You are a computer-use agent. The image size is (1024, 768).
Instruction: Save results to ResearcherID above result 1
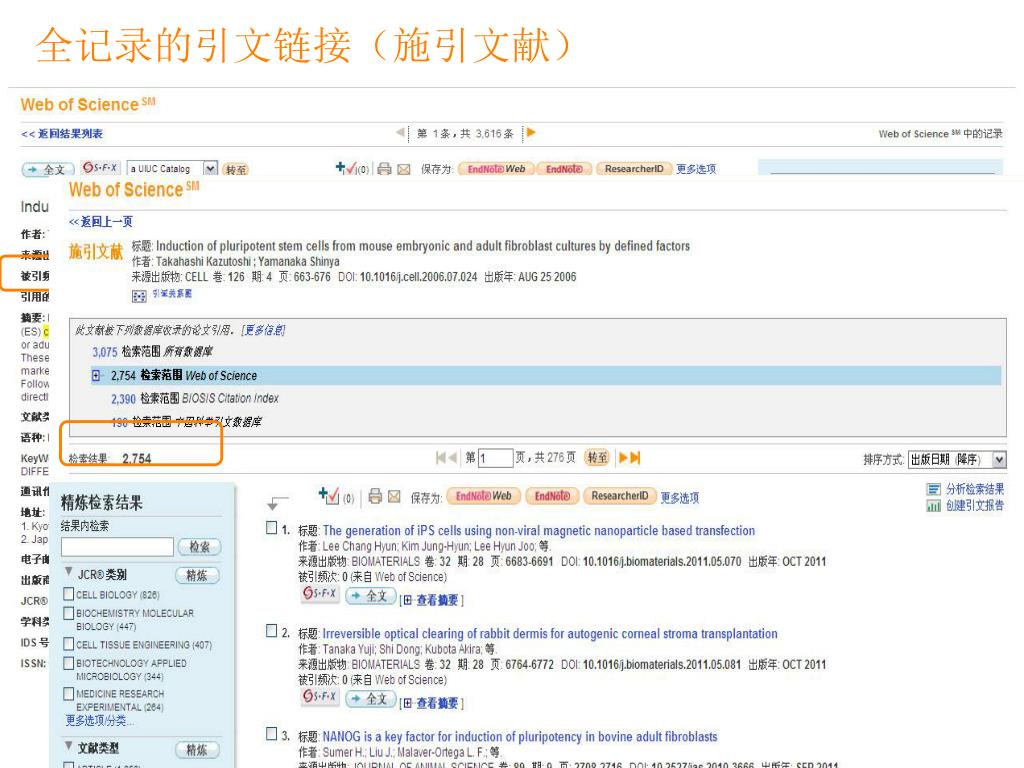619,496
